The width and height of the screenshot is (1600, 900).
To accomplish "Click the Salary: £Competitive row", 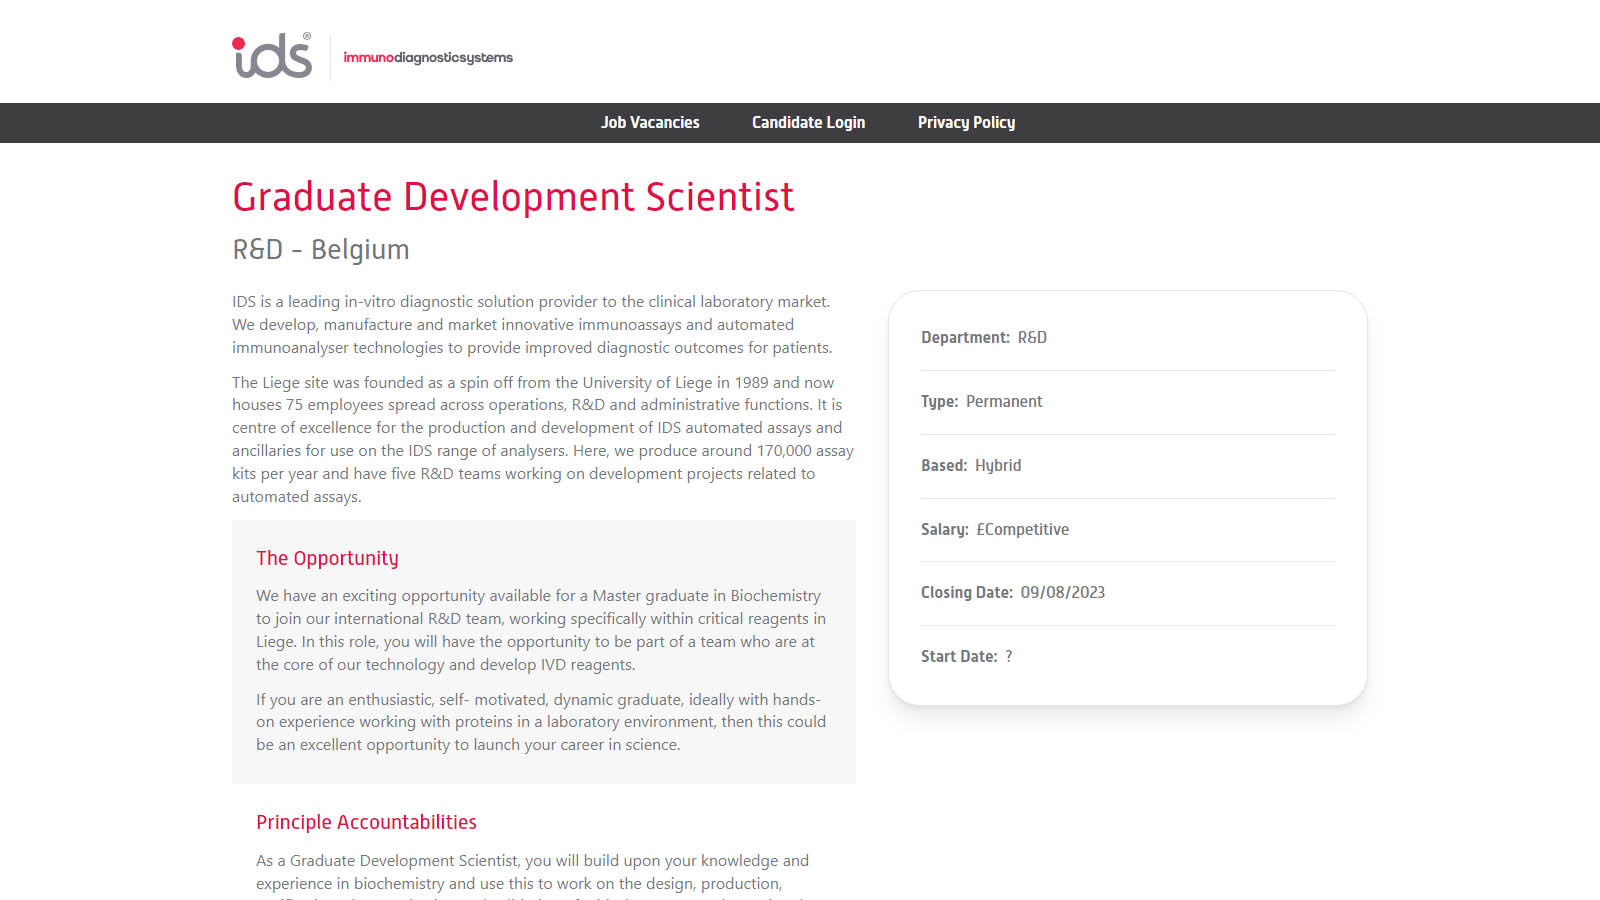I will coord(995,530).
